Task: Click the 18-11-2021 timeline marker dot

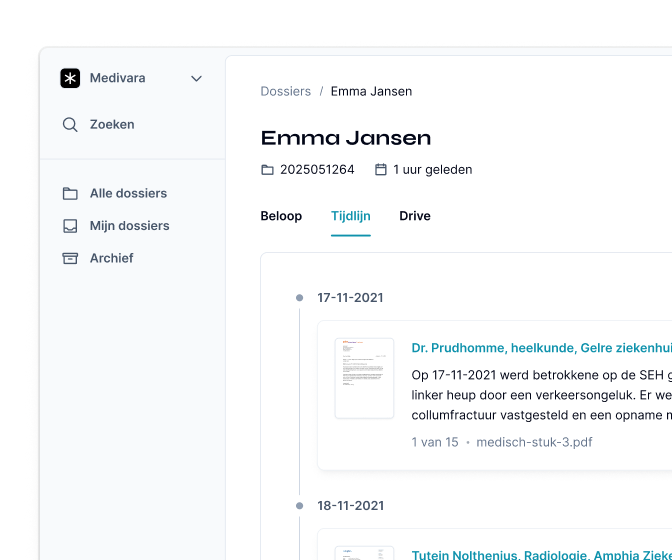Action: tap(300, 506)
